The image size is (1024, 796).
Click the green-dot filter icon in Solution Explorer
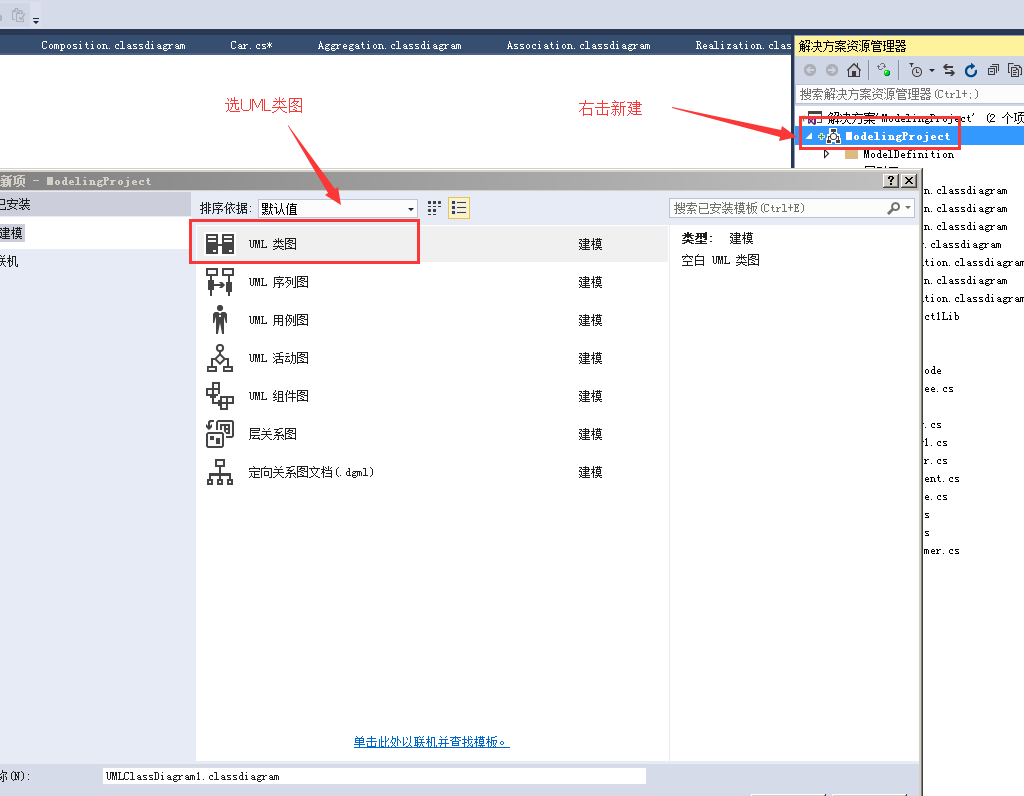(883, 69)
